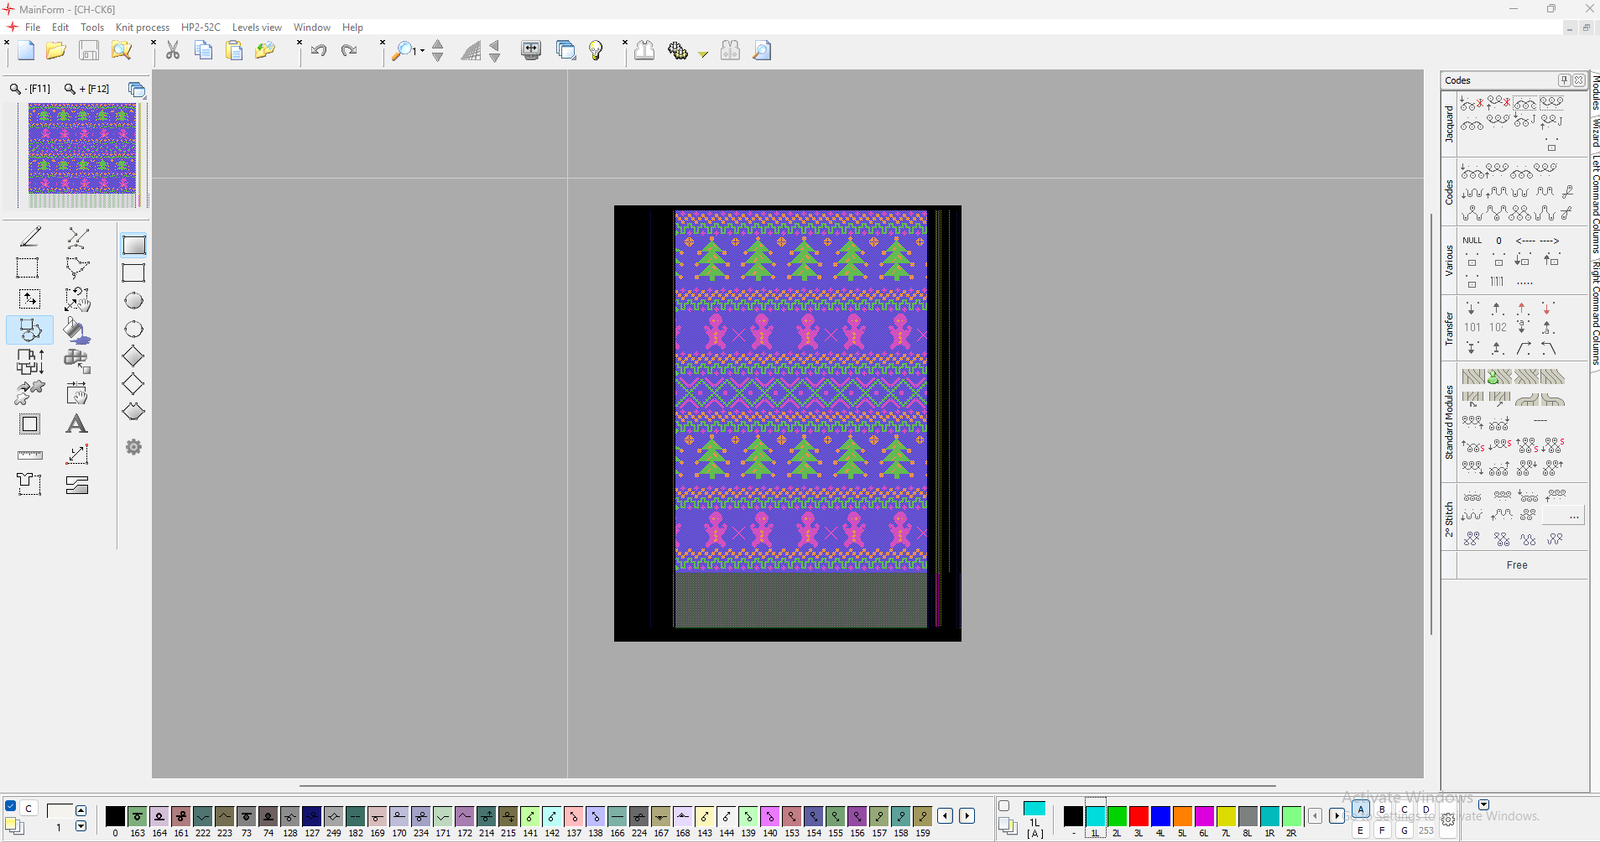This screenshot has height=842, width=1600.
Task: Click the Free button in Codes panel
Action: (1516, 565)
